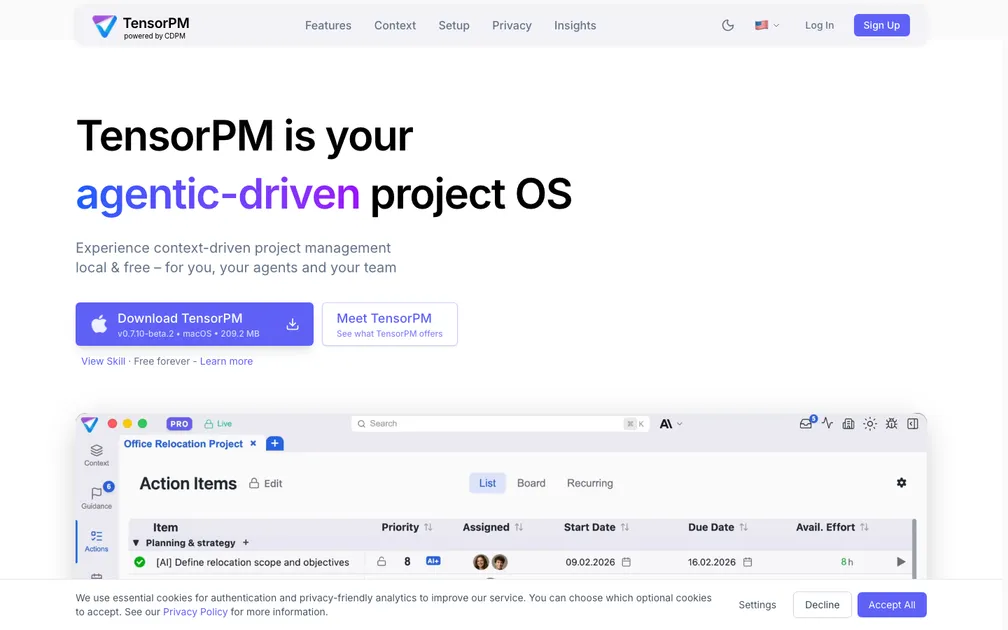
Task: Click the Log In link
Action: (x=819, y=25)
